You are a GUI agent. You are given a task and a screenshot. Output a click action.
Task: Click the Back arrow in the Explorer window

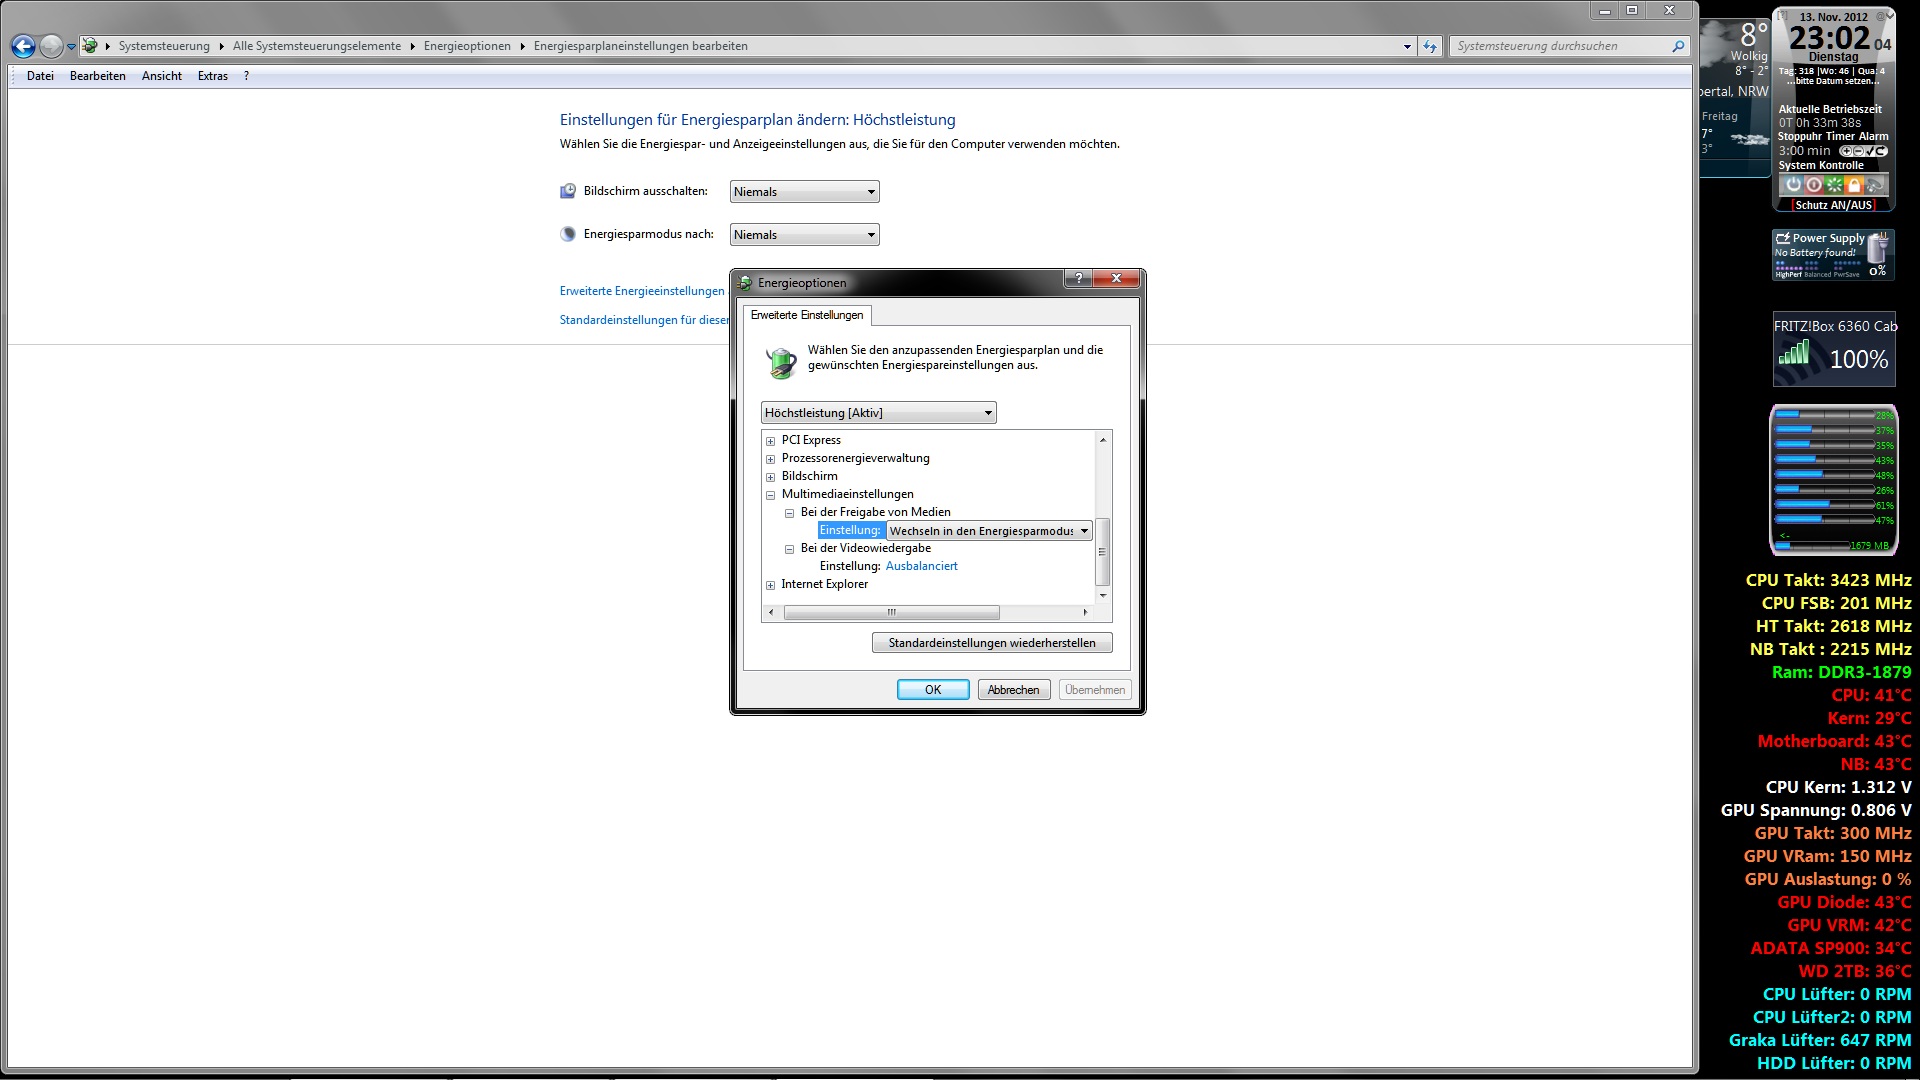point(23,46)
